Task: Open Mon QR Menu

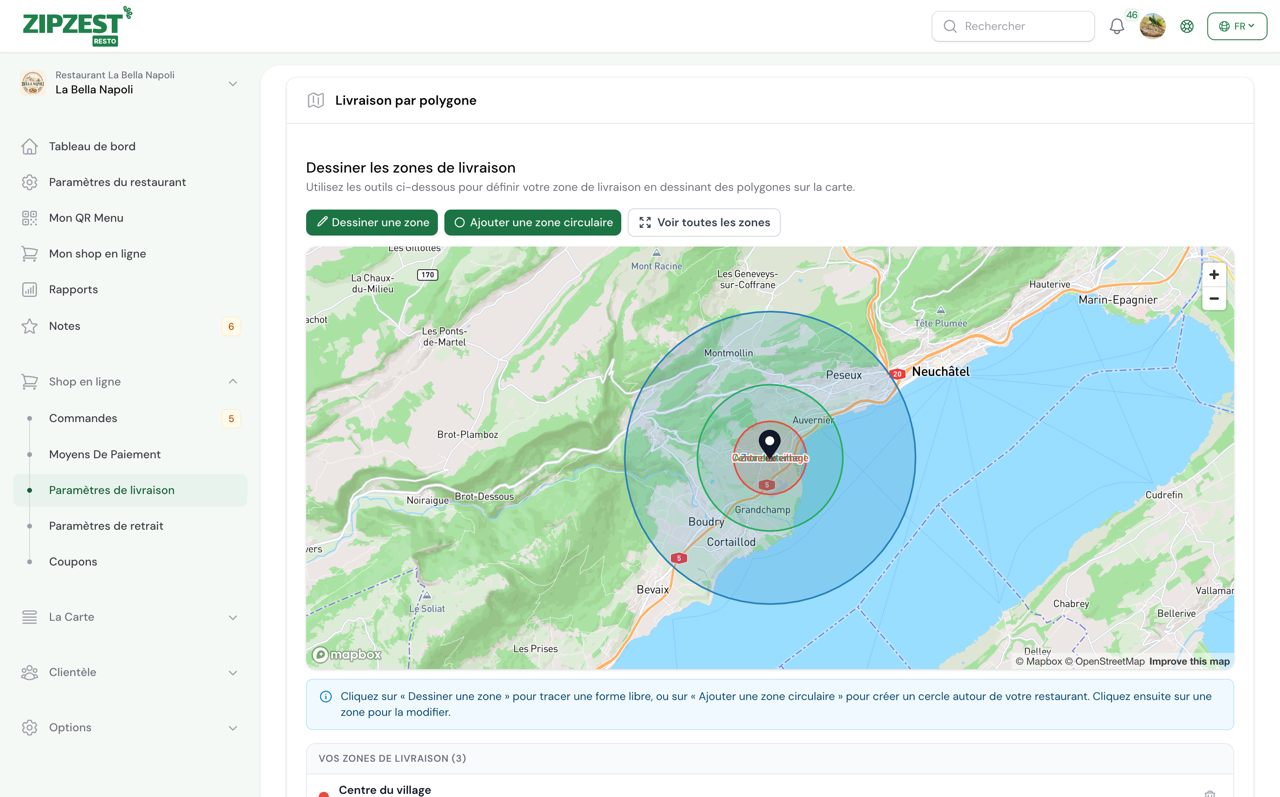Action: tap(86, 218)
